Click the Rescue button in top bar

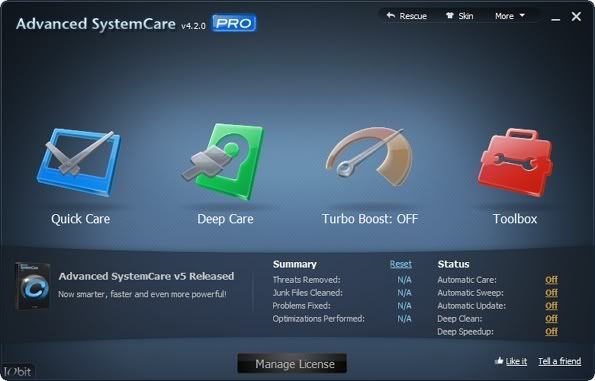pyautogui.click(x=406, y=16)
